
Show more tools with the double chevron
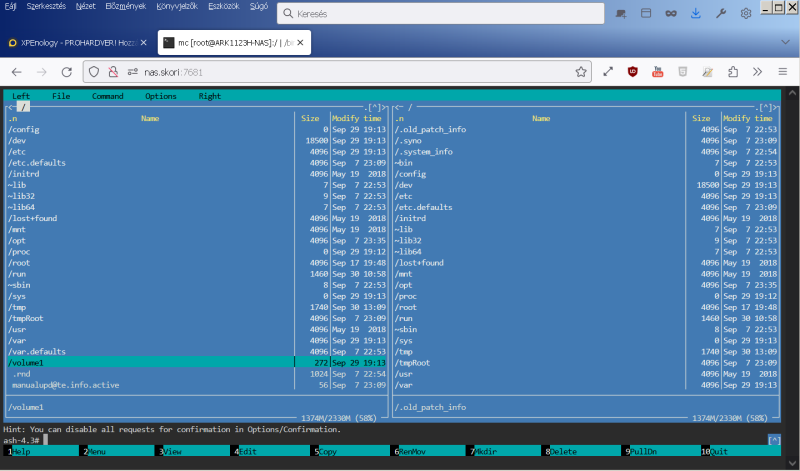(x=757, y=72)
